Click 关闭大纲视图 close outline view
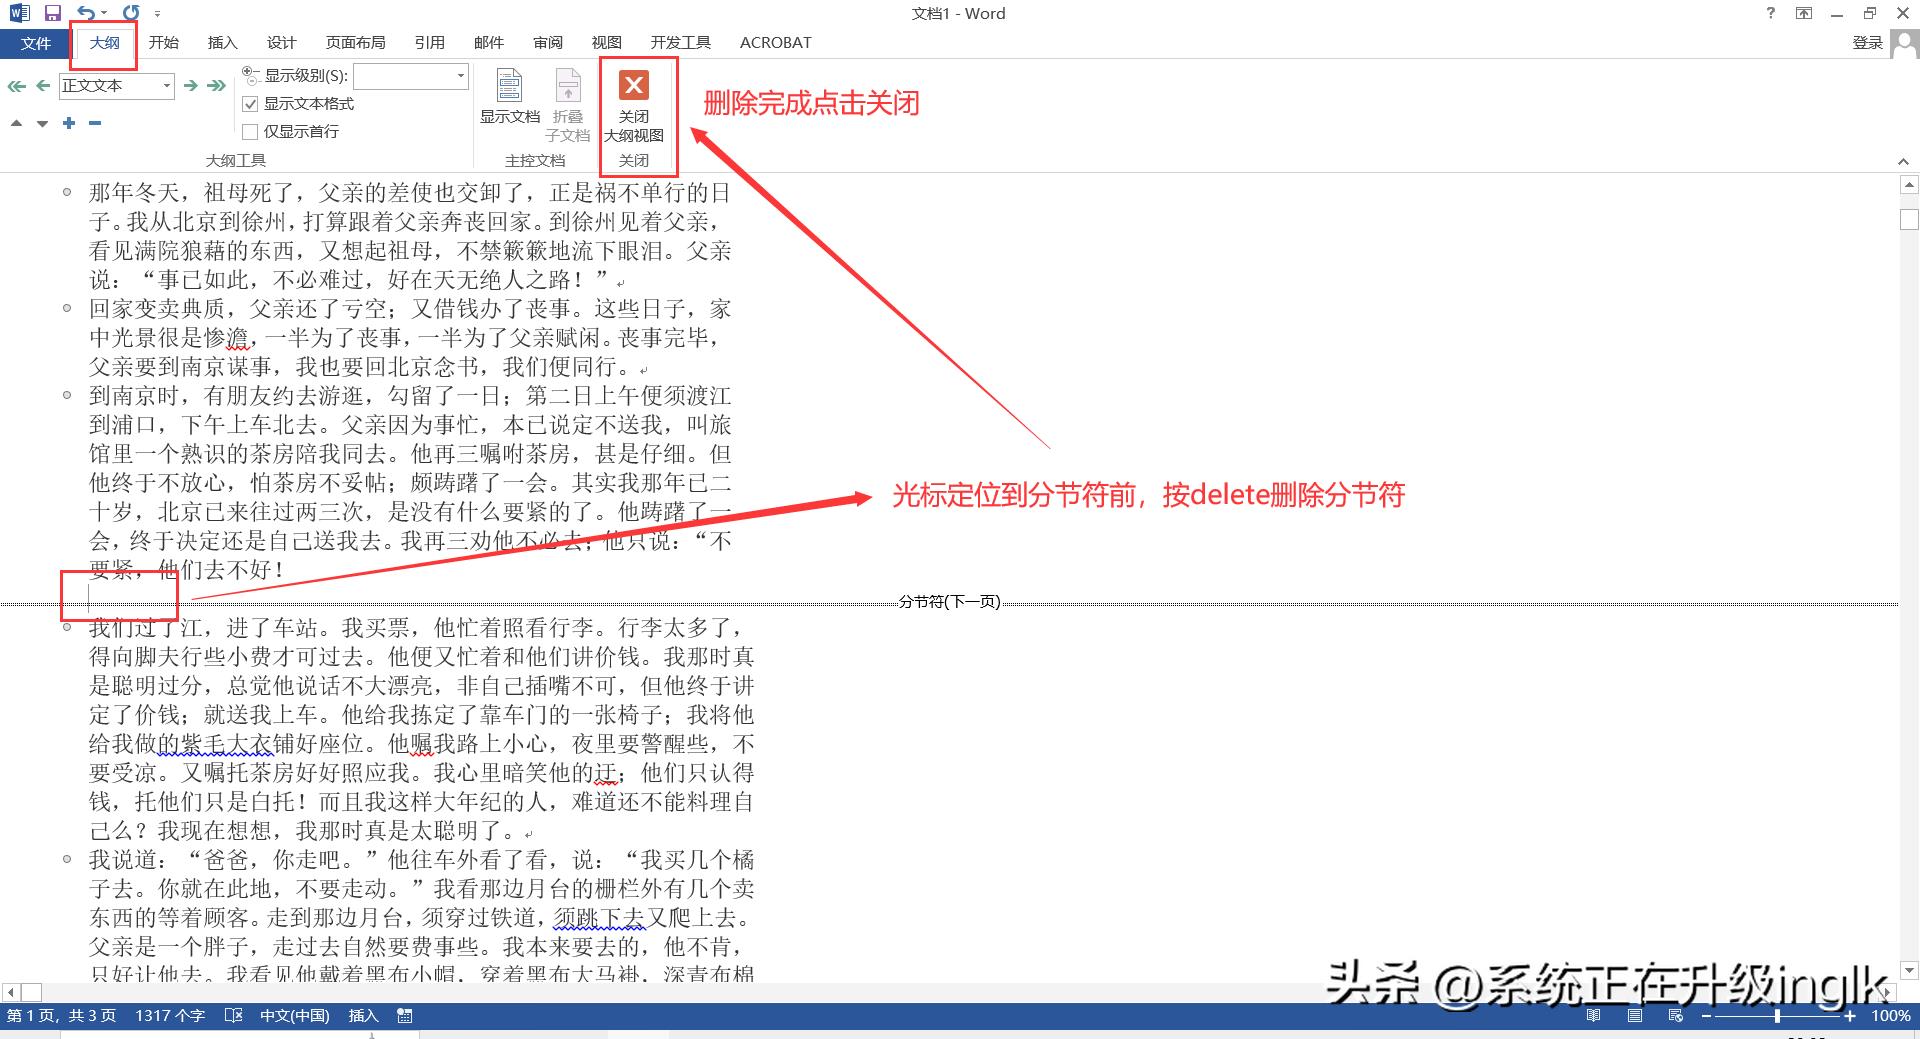The image size is (1920, 1039). [634, 106]
